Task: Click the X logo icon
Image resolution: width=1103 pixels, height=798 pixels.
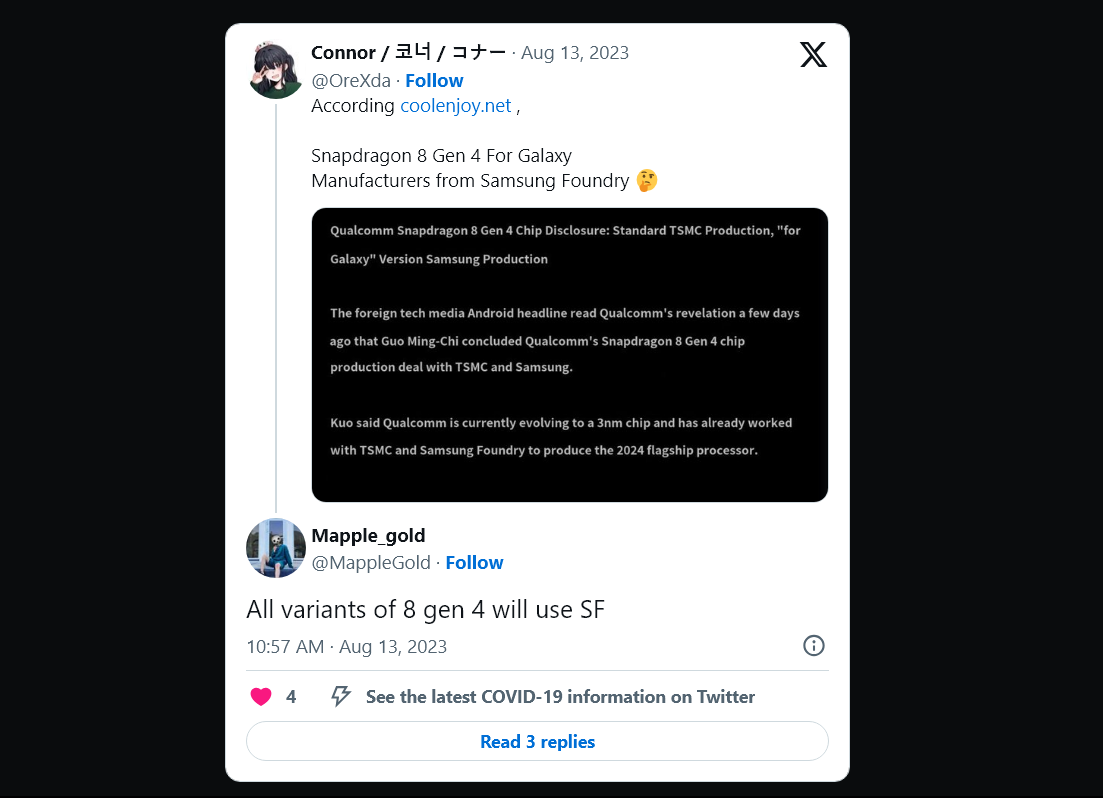Action: point(813,55)
